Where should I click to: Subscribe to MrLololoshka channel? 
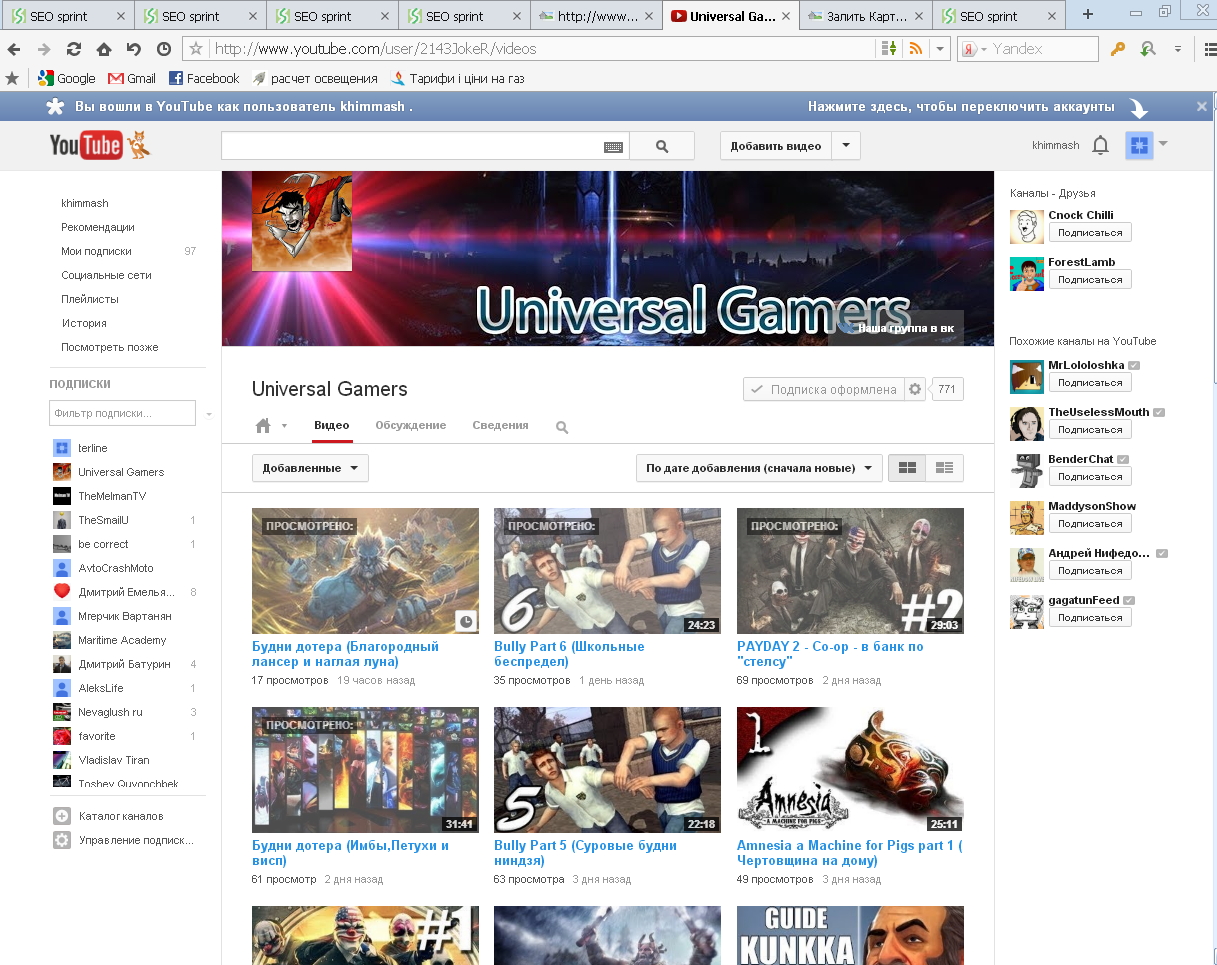click(1090, 383)
